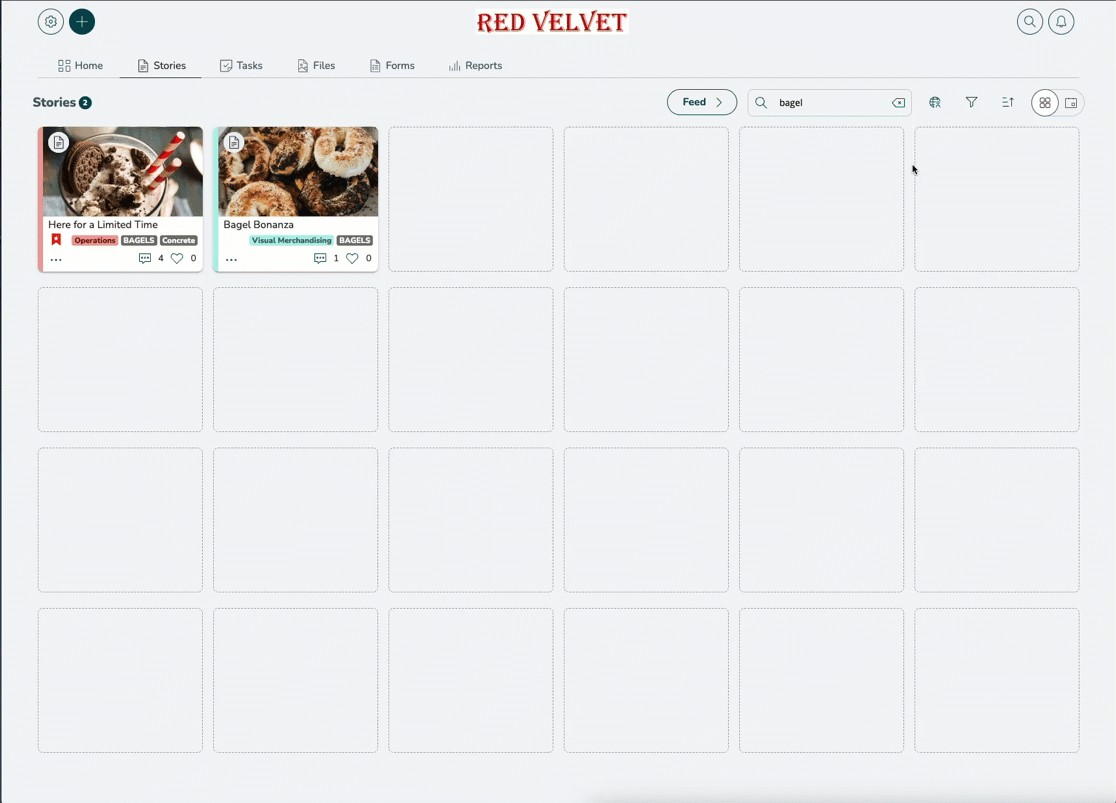Click document icon on Limited Time card
The height and width of the screenshot is (803, 1116).
58,142
